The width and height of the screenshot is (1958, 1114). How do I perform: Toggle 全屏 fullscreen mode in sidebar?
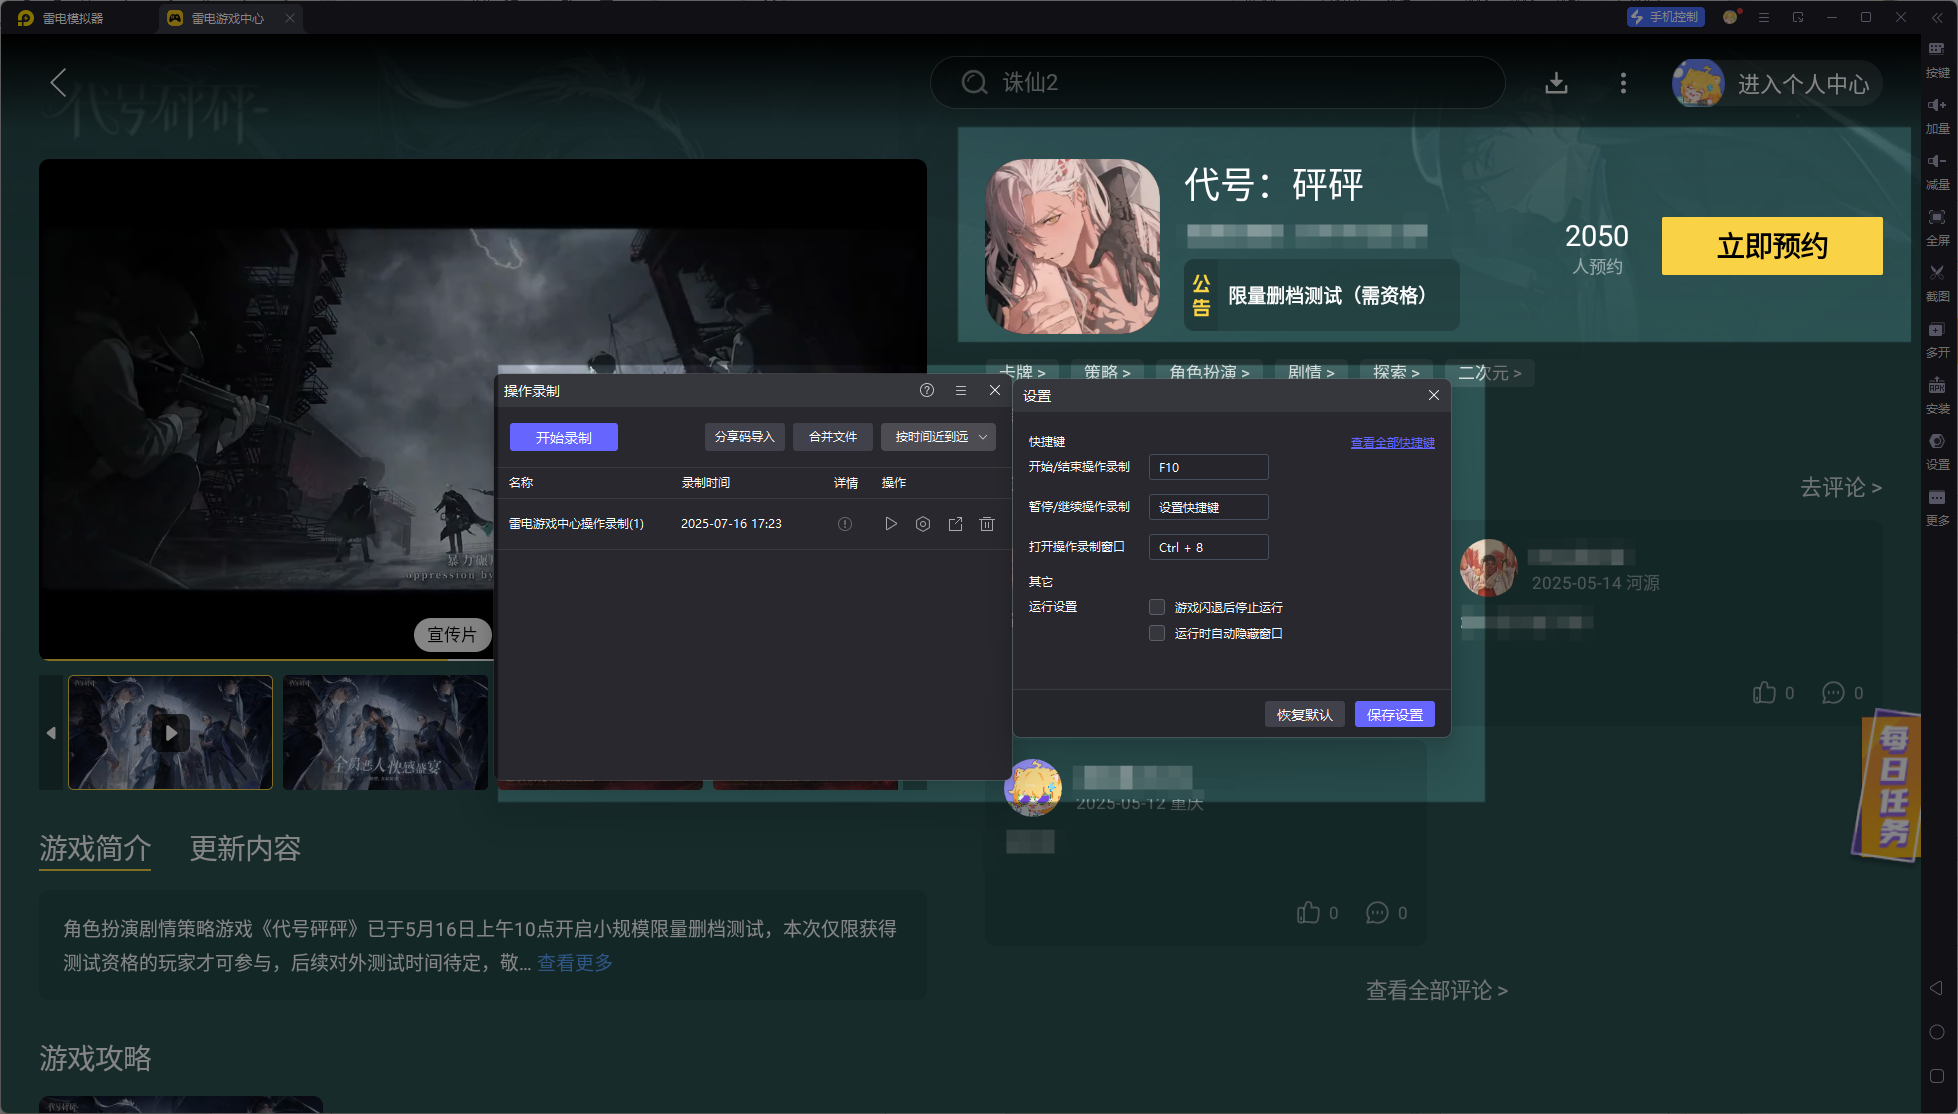[x=1937, y=226]
